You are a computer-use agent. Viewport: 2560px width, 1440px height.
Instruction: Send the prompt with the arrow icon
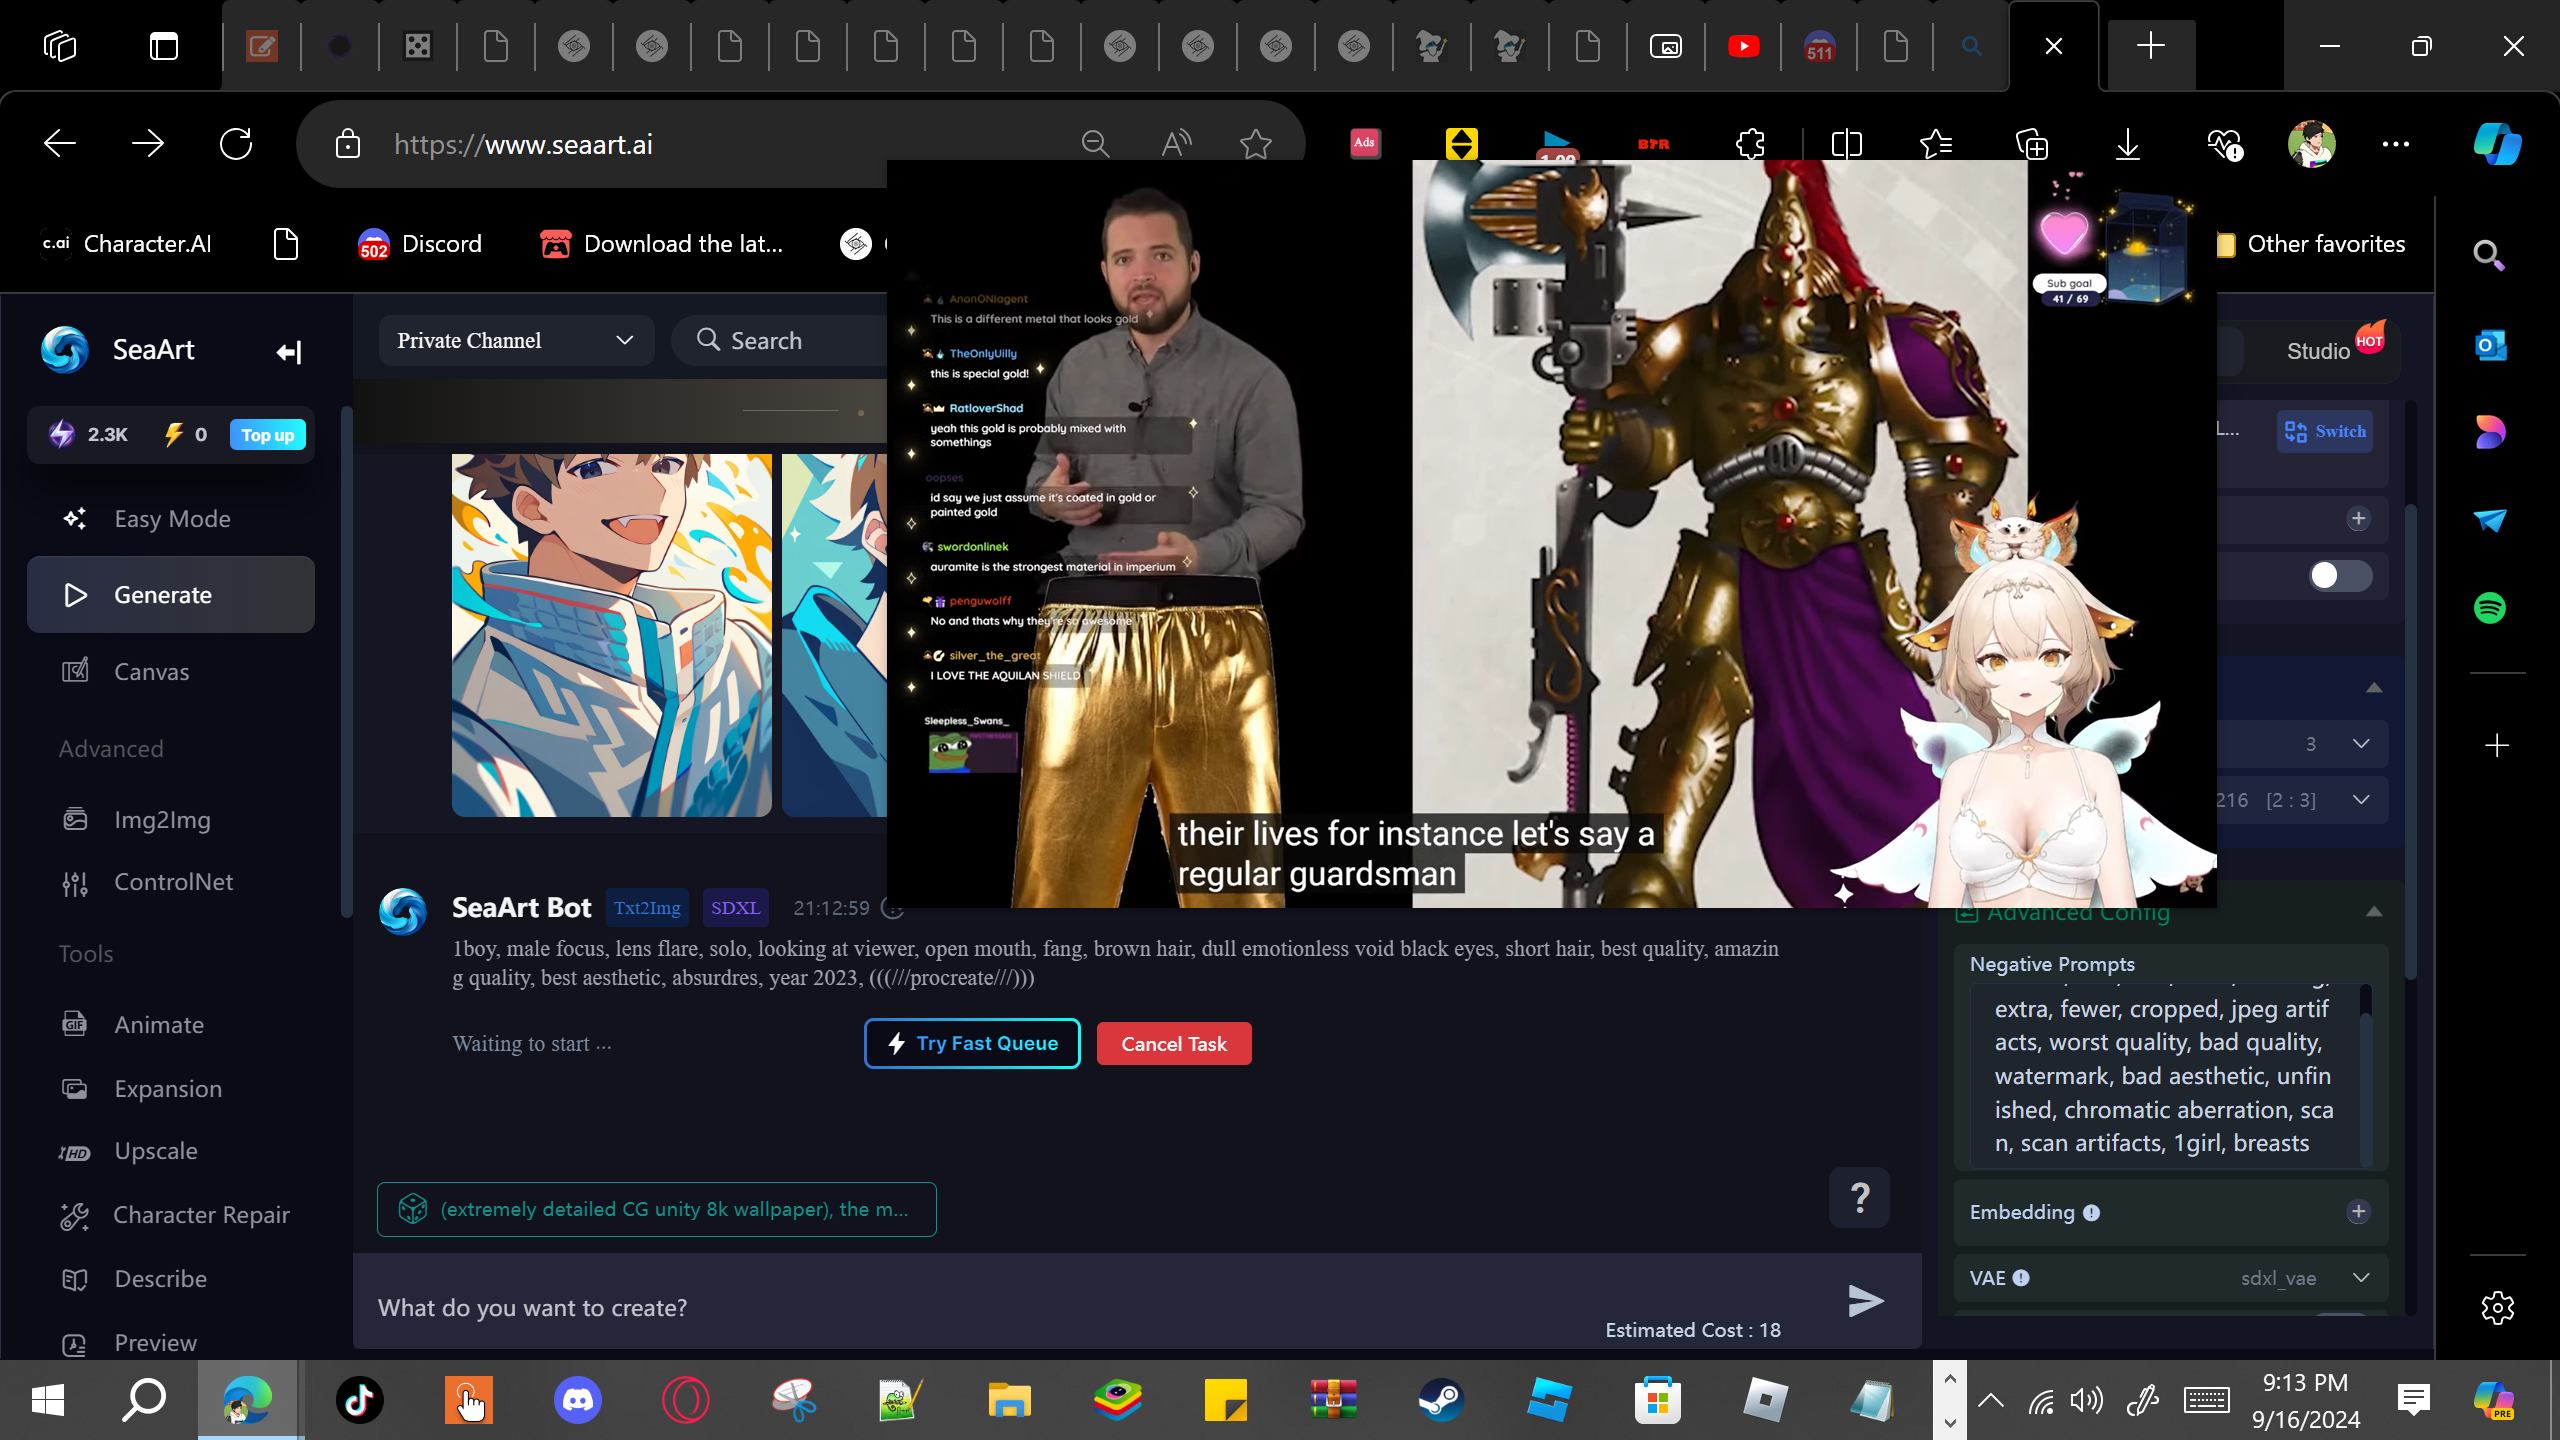click(1866, 1300)
